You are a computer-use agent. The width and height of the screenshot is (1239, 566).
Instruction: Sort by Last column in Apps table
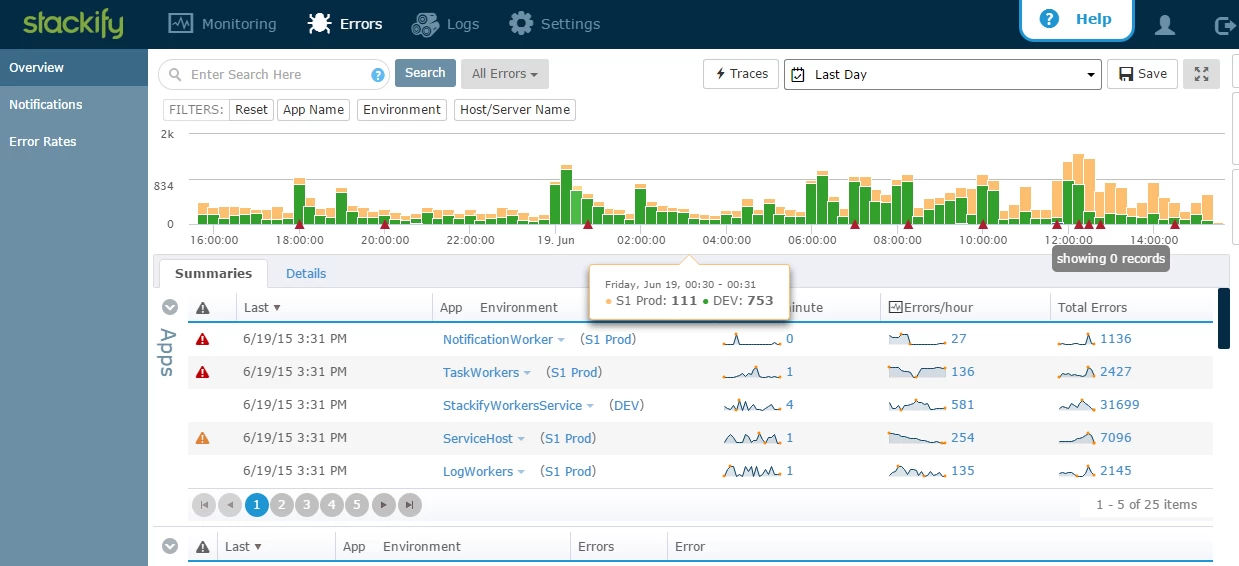tap(262, 307)
